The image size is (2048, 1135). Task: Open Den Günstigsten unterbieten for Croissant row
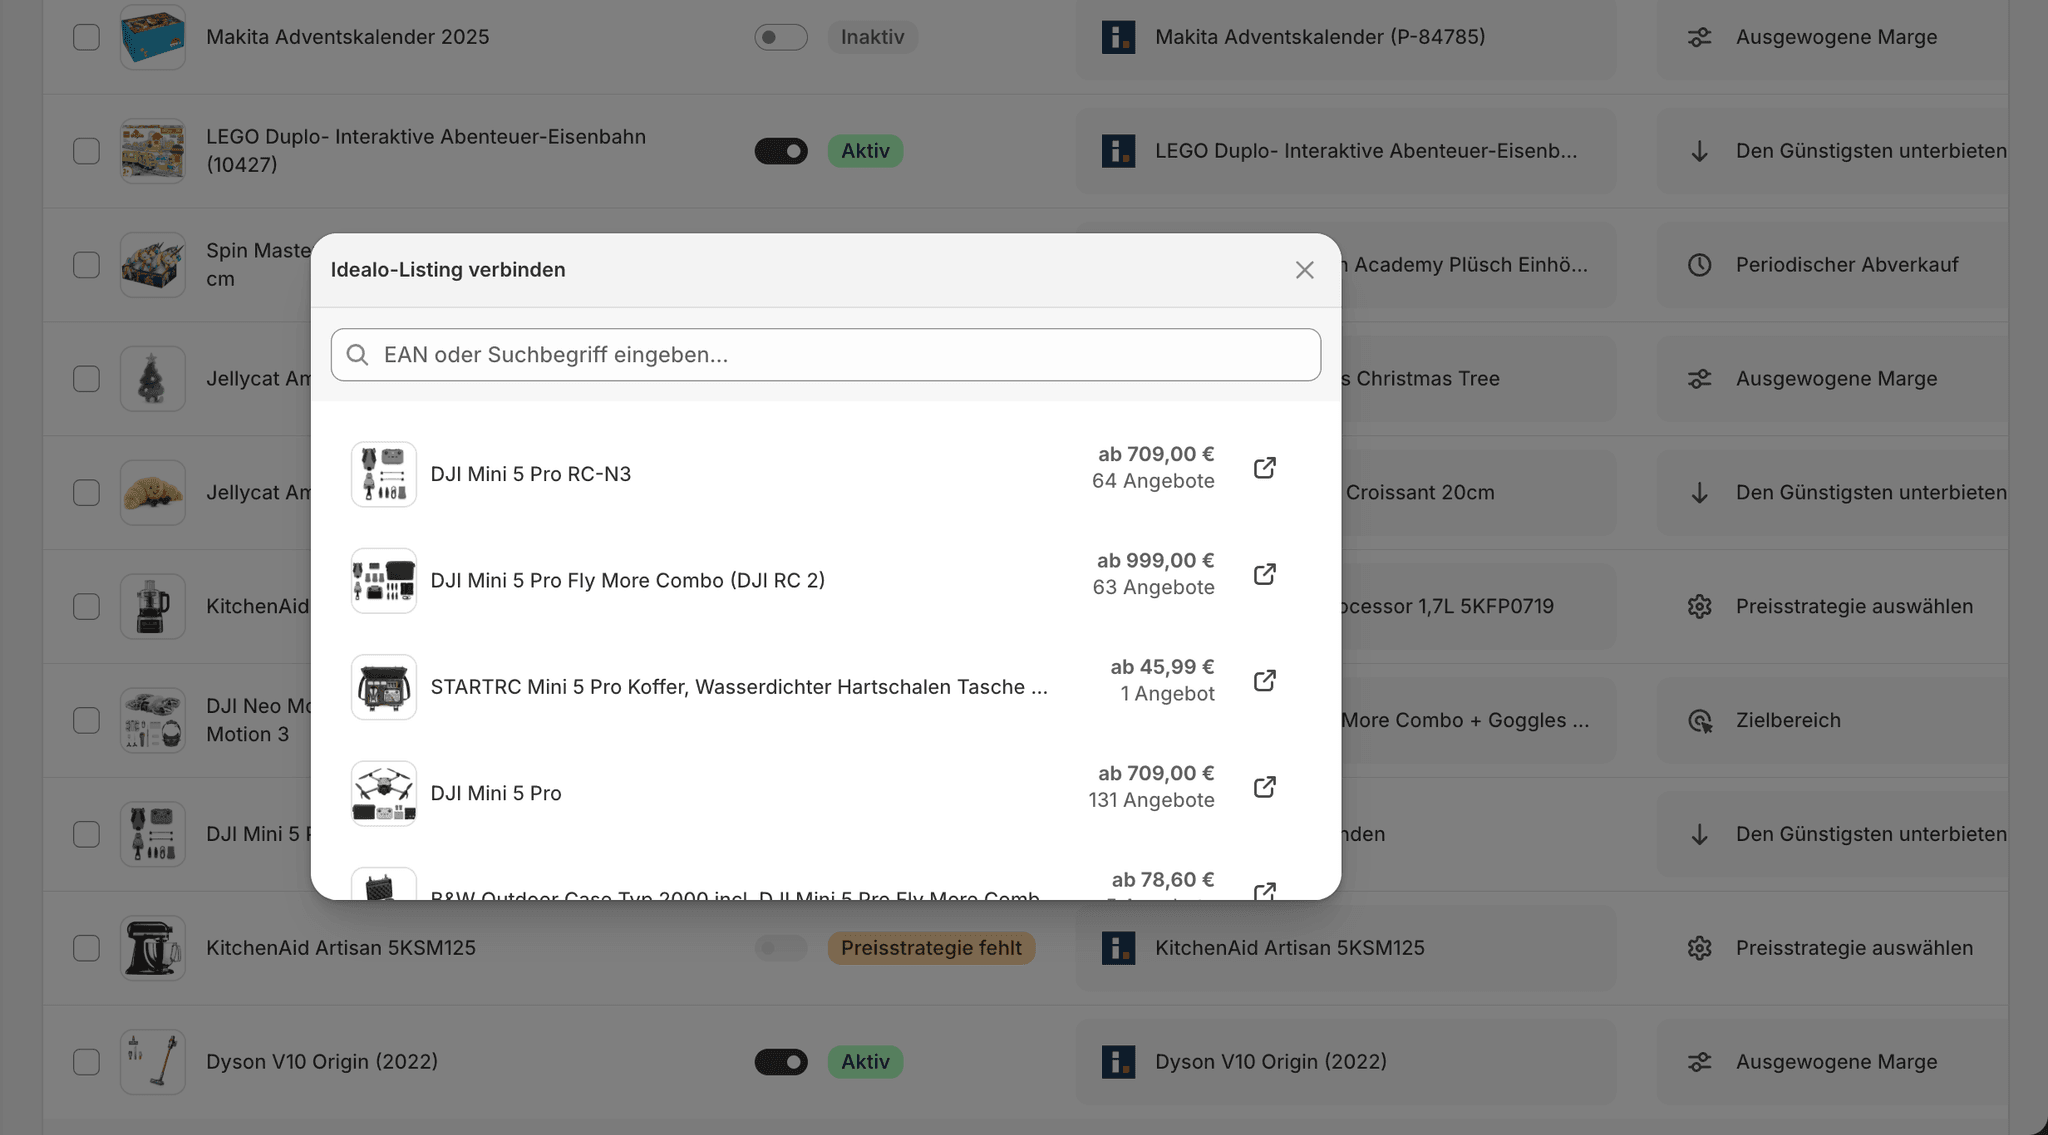(1832, 493)
